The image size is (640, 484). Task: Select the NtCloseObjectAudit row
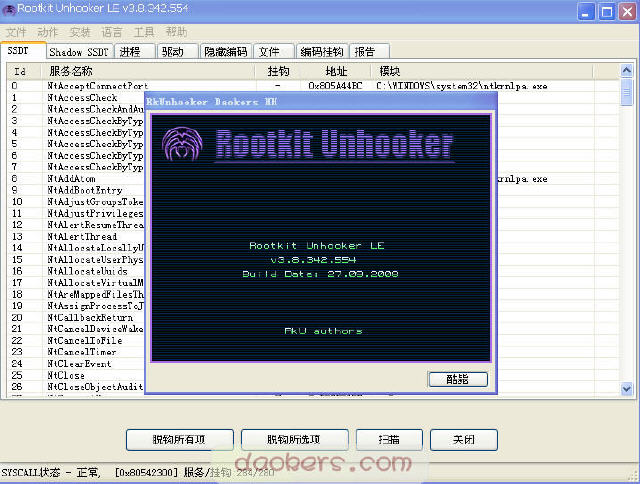[76, 387]
